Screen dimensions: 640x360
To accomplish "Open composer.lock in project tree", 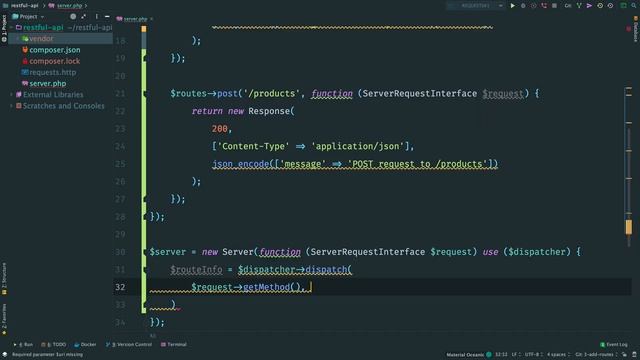I will (55, 61).
